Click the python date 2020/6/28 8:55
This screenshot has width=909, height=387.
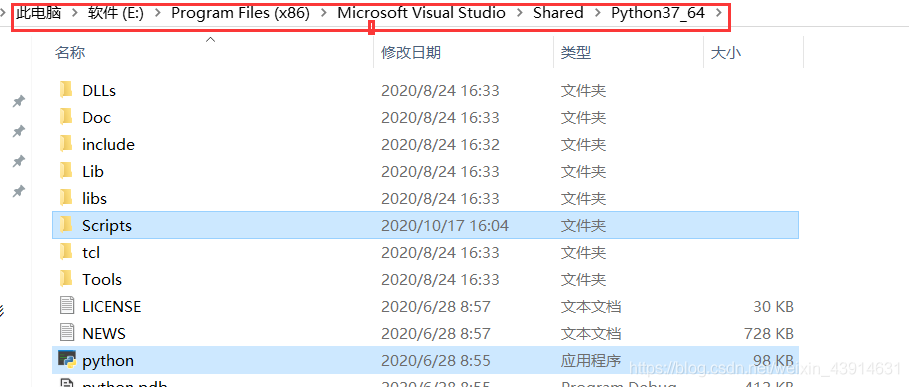435,360
